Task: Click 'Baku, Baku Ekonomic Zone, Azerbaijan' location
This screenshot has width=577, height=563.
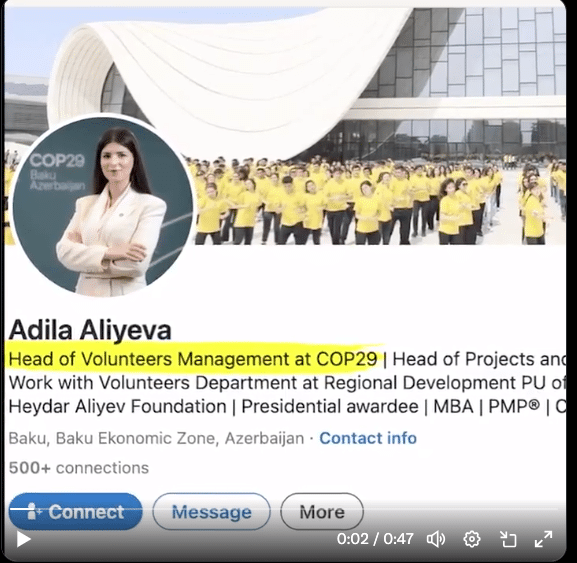Action: (156, 438)
